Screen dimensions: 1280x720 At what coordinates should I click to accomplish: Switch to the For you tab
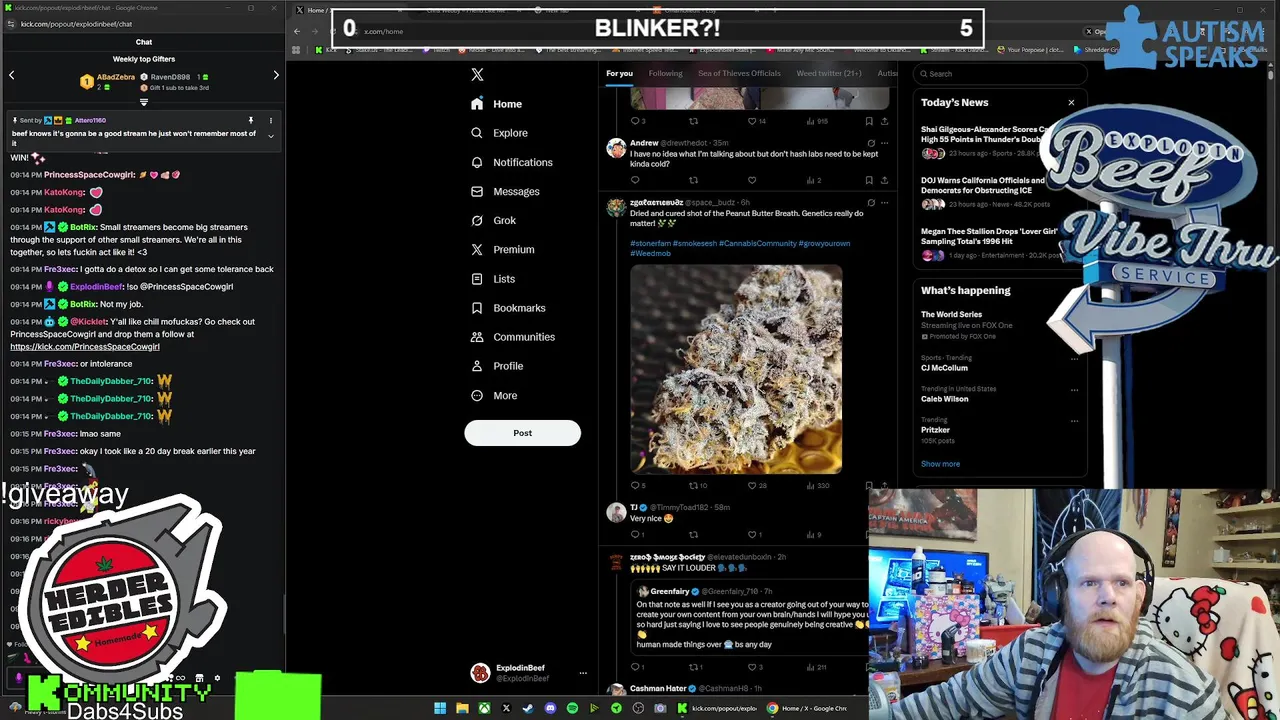pos(619,73)
